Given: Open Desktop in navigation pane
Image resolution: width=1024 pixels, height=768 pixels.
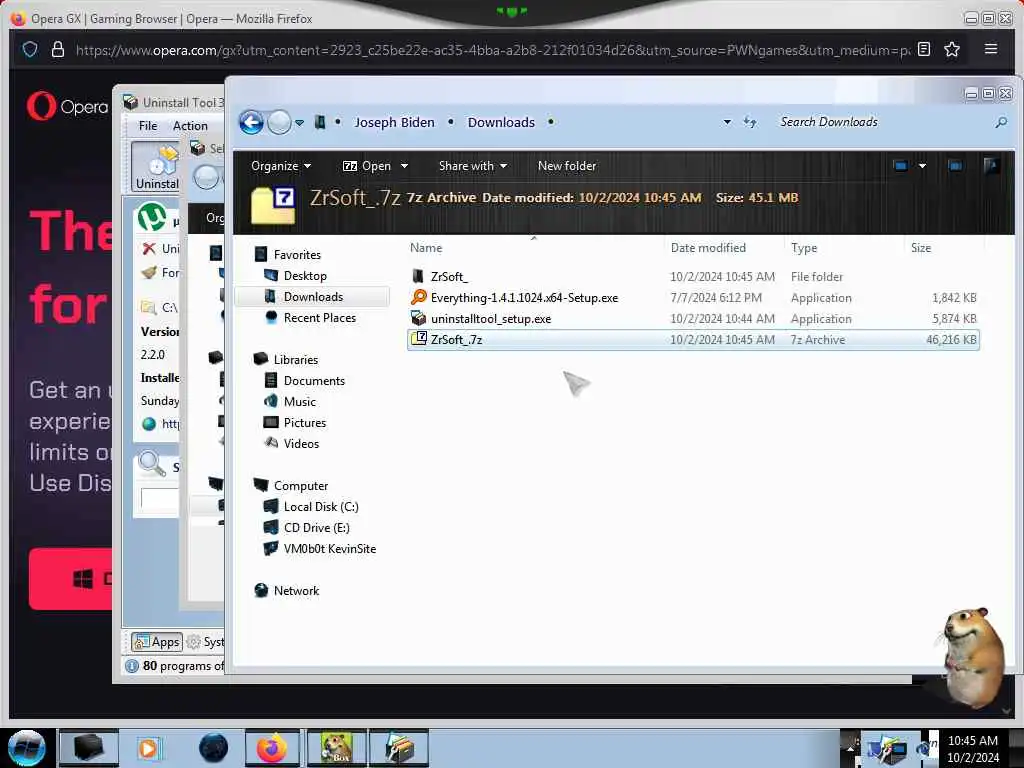Looking at the screenshot, I should pos(304,276).
